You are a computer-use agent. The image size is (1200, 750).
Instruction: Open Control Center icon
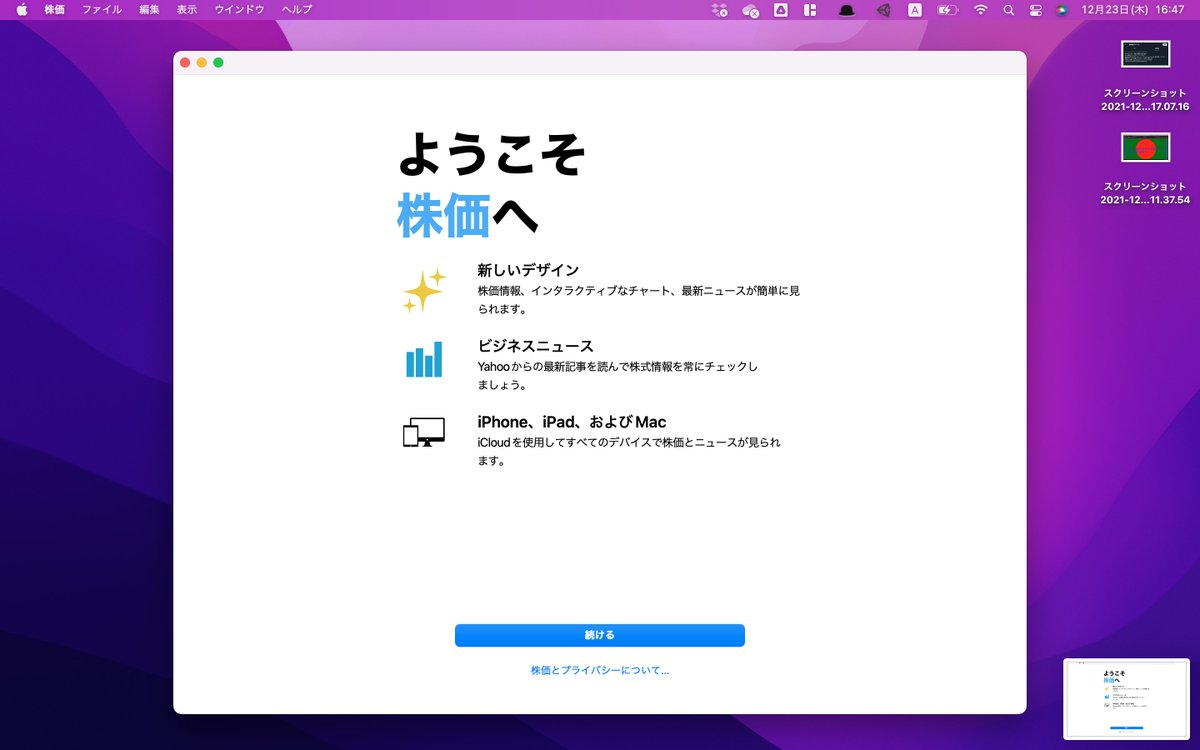1035,9
